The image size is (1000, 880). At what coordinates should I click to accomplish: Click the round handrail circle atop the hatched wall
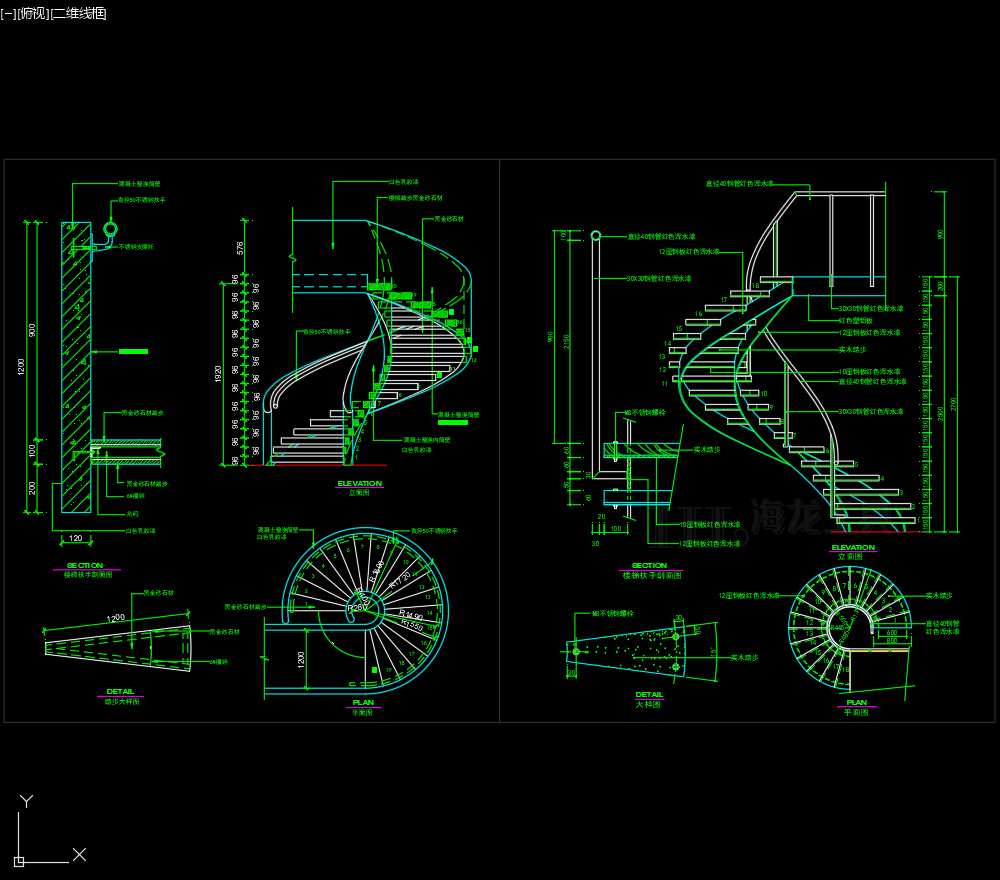pos(109,230)
